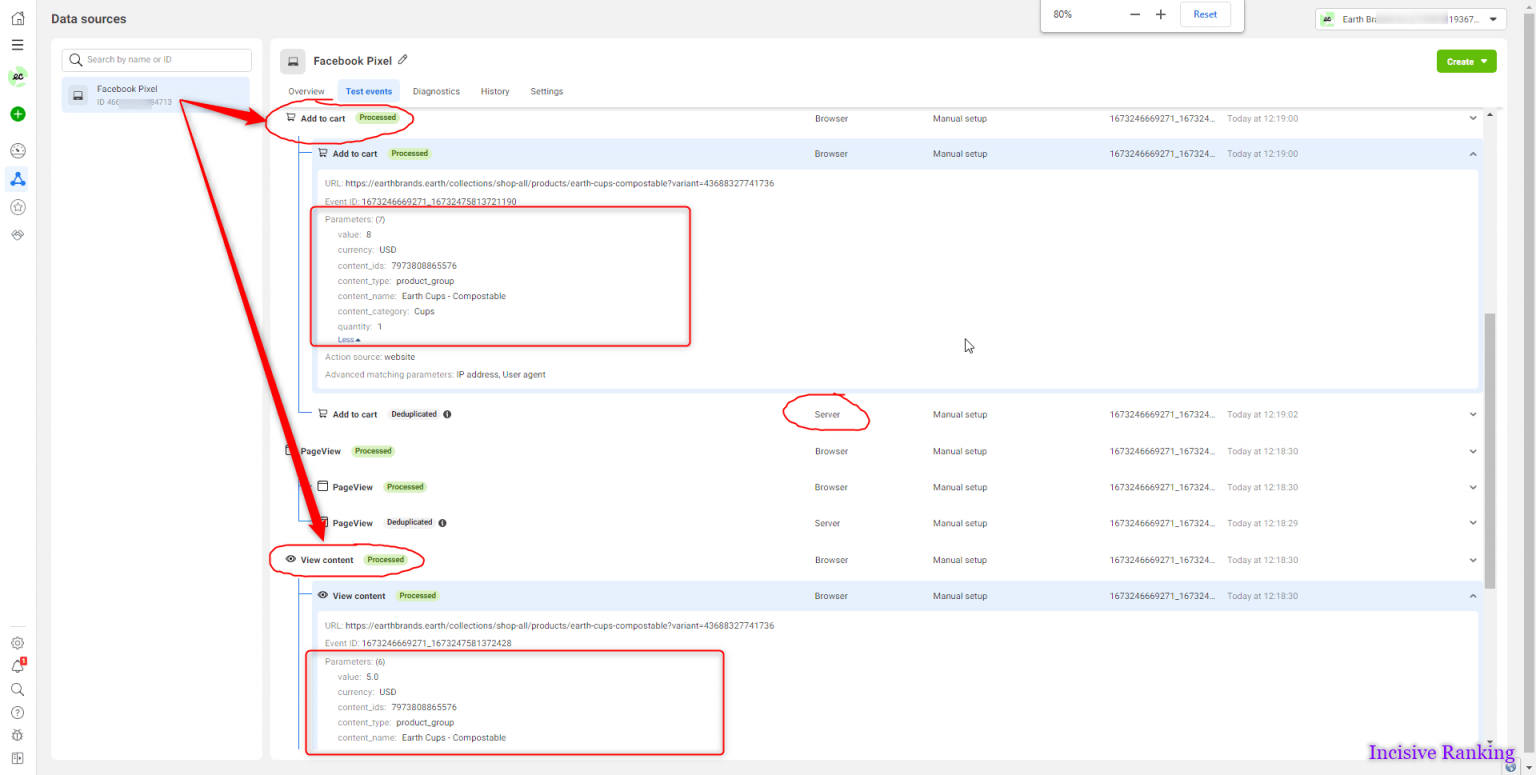Open the Help question mark icon
The width and height of the screenshot is (1536, 775).
(x=17, y=712)
